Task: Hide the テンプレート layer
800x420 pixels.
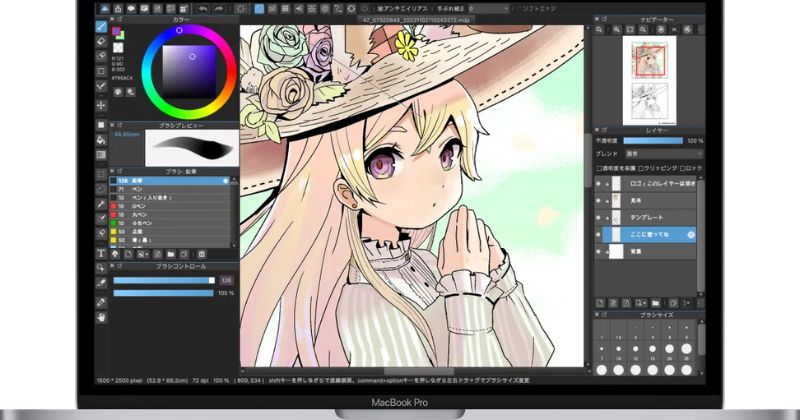Action: click(x=598, y=217)
